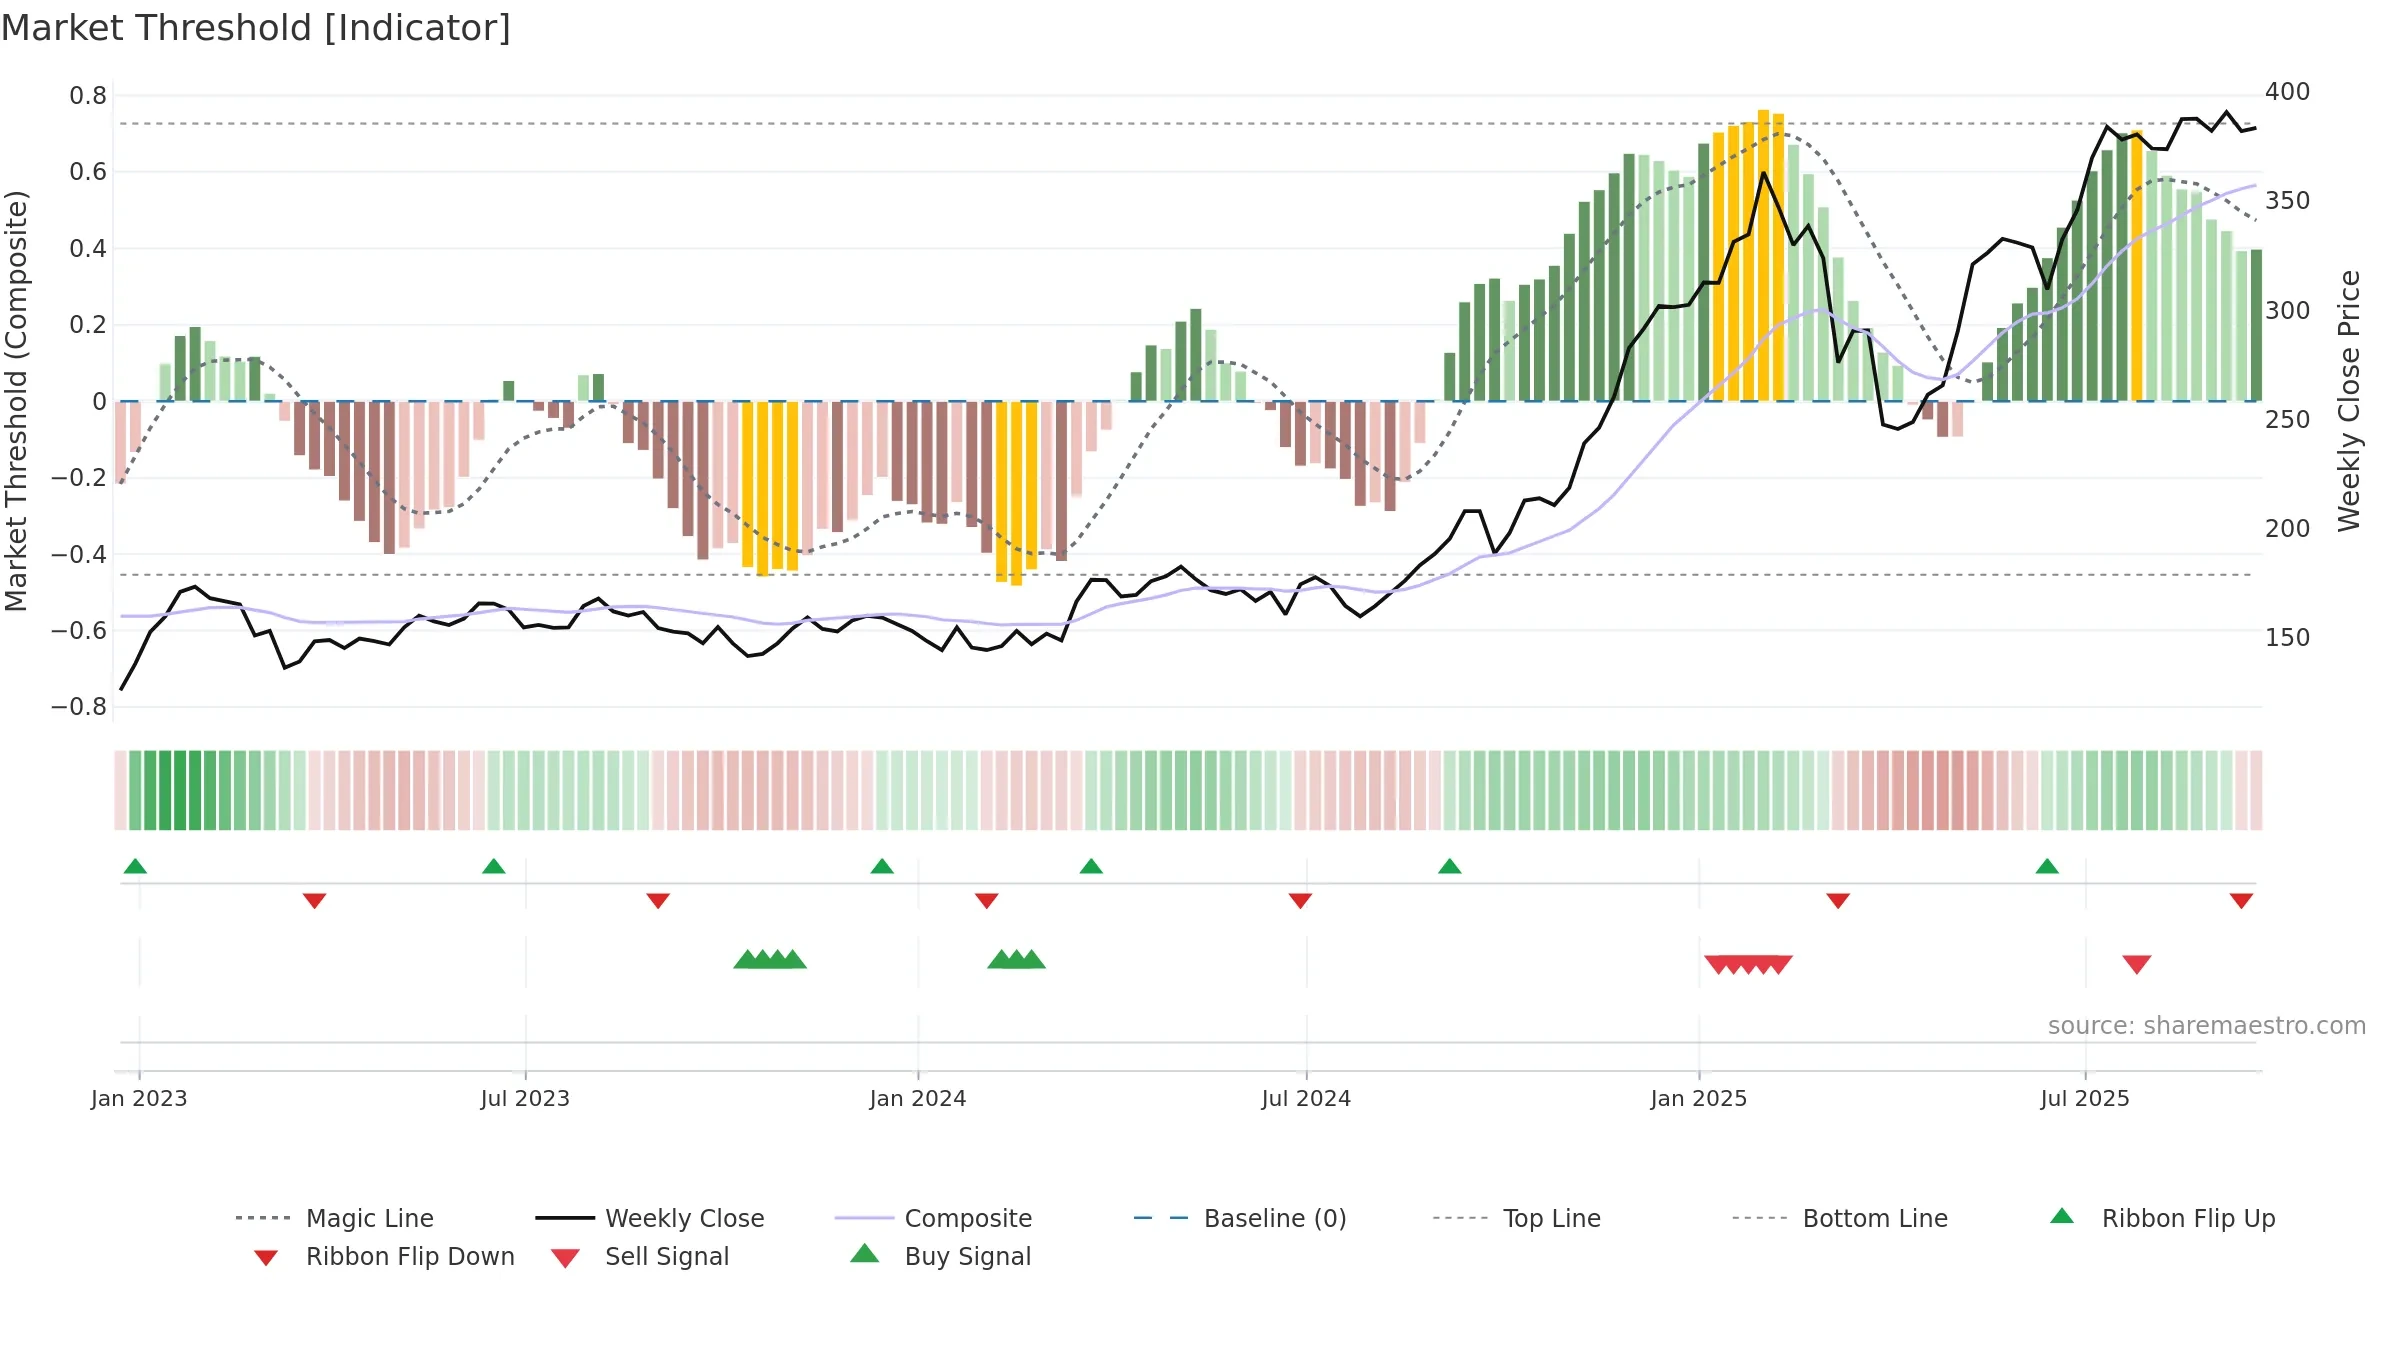Toggle the Baseline (0) legend entry
The height and width of the screenshot is (1350, 2400).
(1240, 1218)
